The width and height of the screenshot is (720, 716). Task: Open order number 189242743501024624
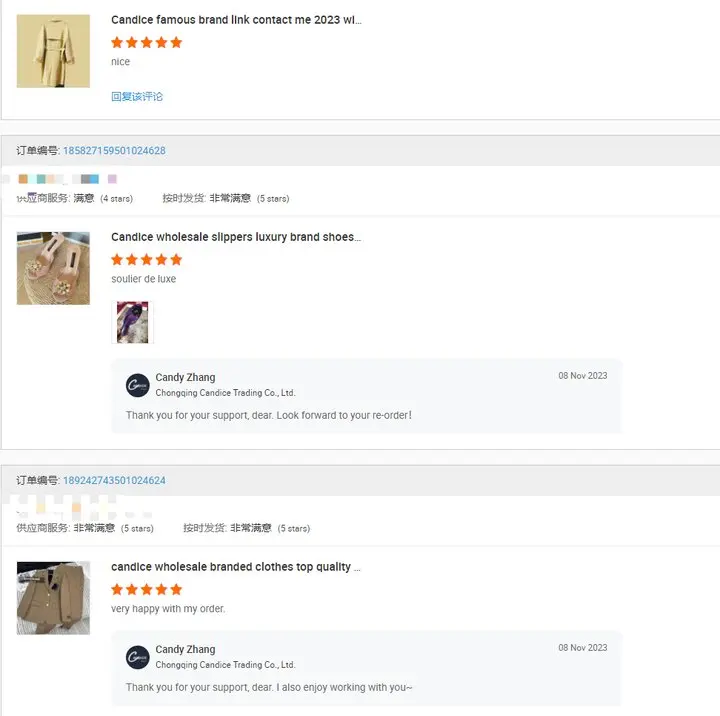114,480
